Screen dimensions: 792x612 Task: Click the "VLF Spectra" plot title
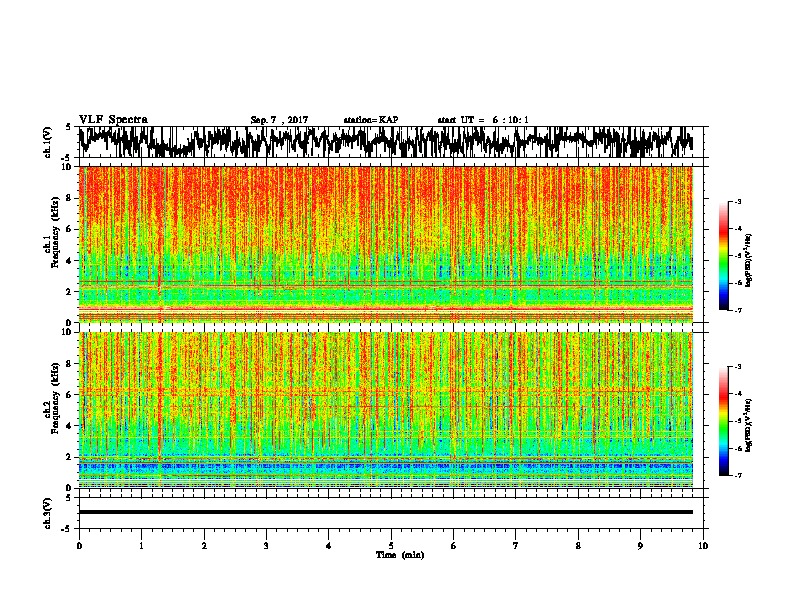113,120
